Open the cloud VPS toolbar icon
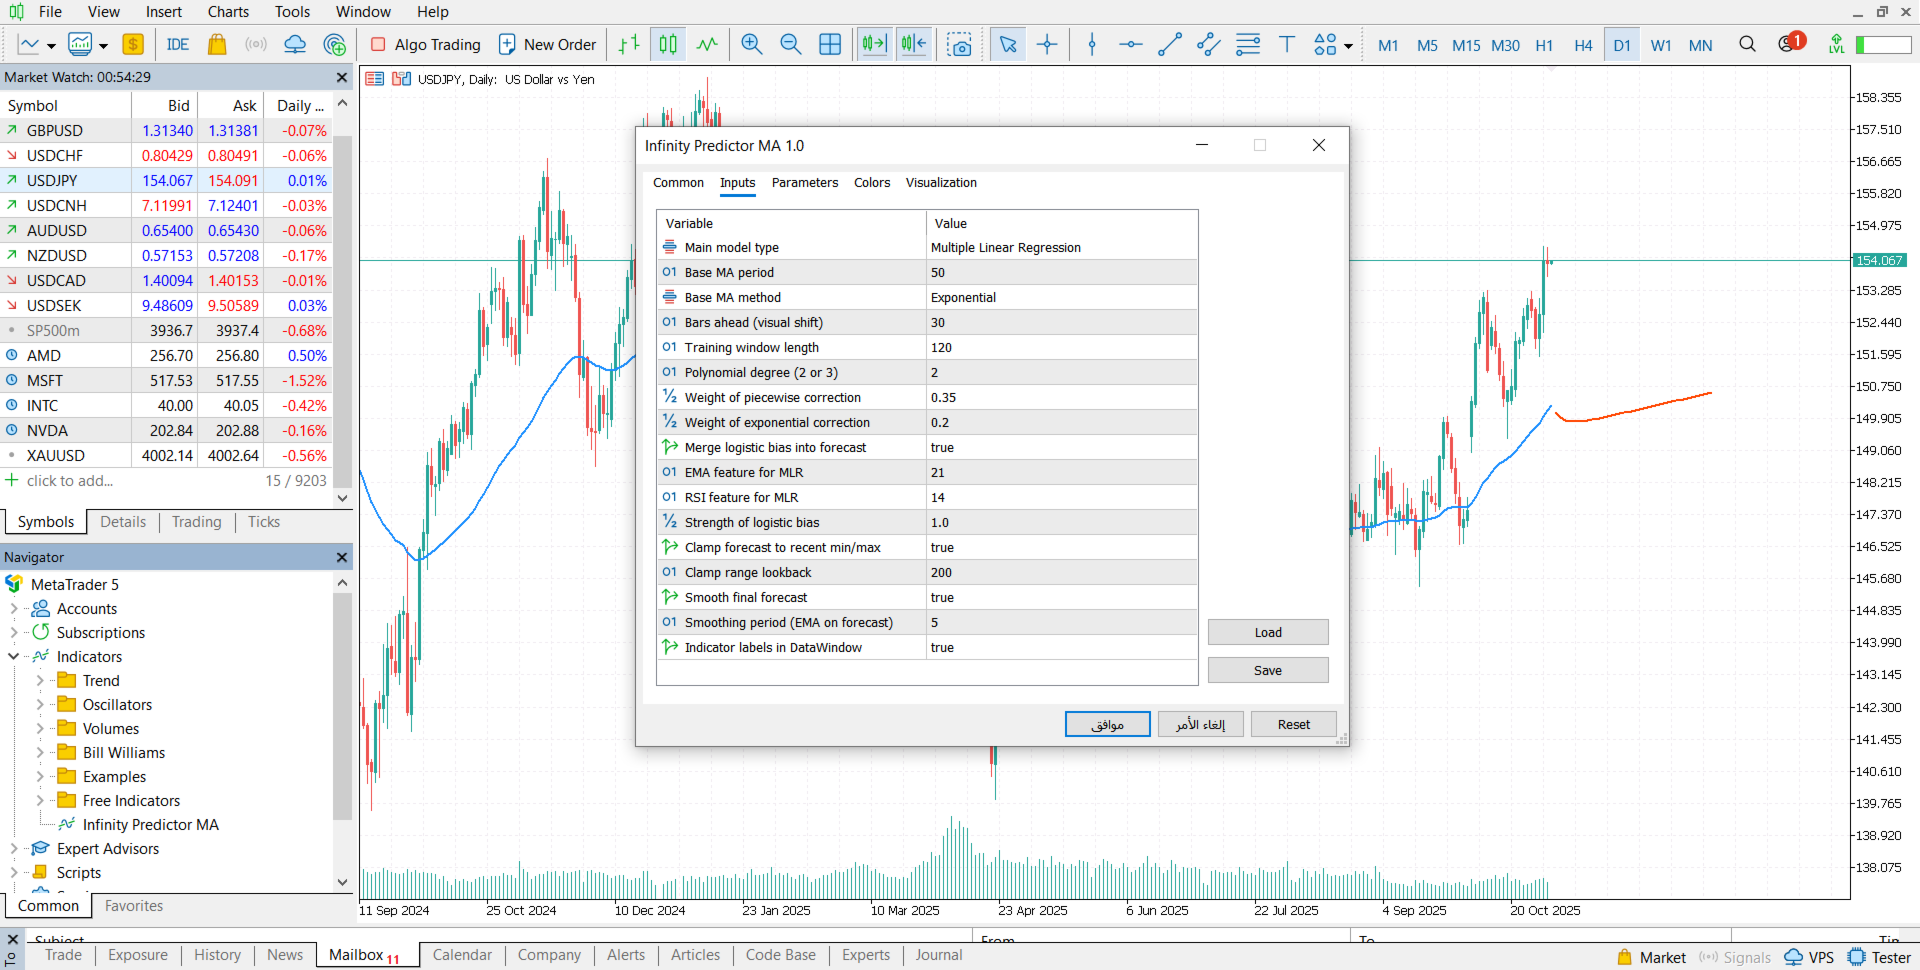Screen dimensions: 1920x970 click(x=295, y=45)
